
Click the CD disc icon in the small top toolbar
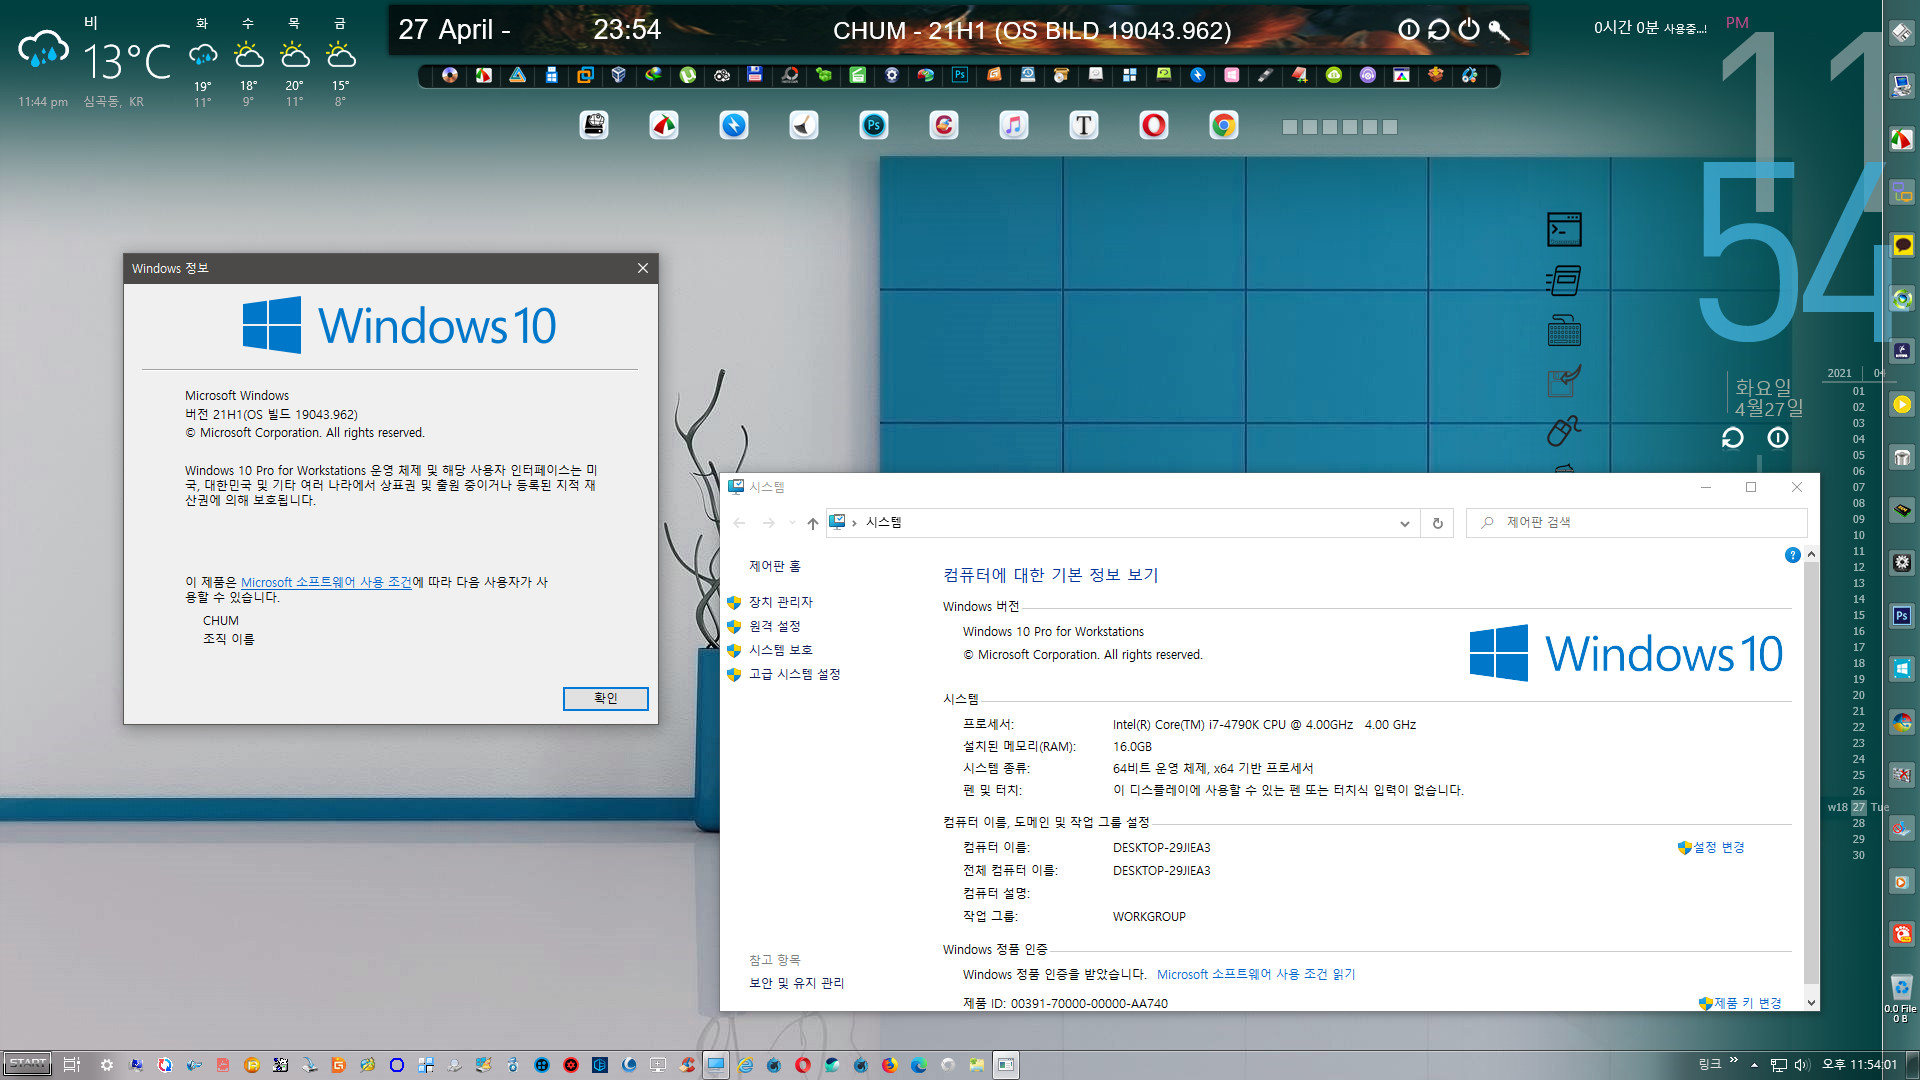[x=449, y=75]
